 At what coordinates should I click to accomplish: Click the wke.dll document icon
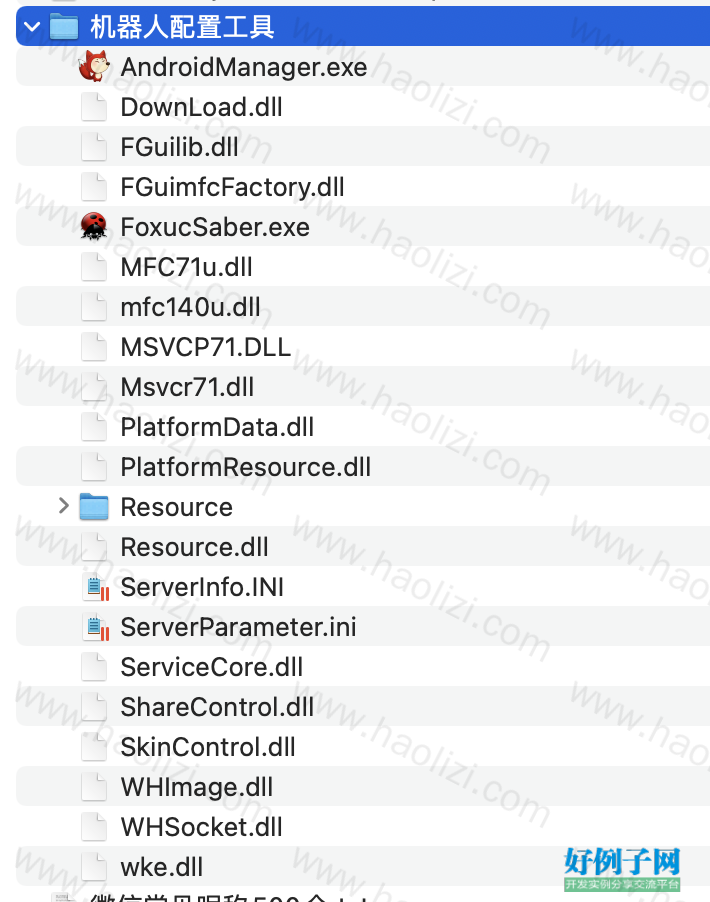94,867
